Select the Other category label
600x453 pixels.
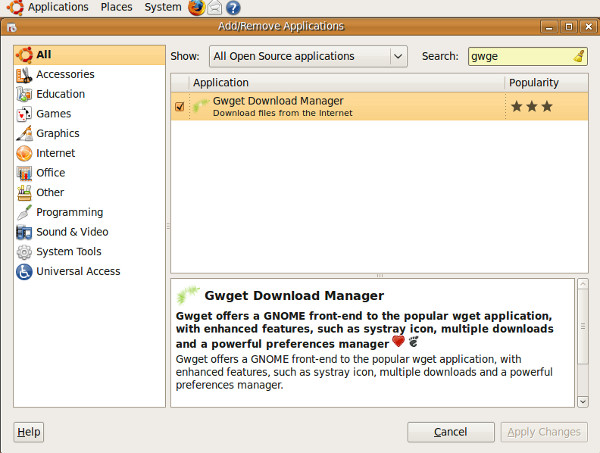coord(50,192)
